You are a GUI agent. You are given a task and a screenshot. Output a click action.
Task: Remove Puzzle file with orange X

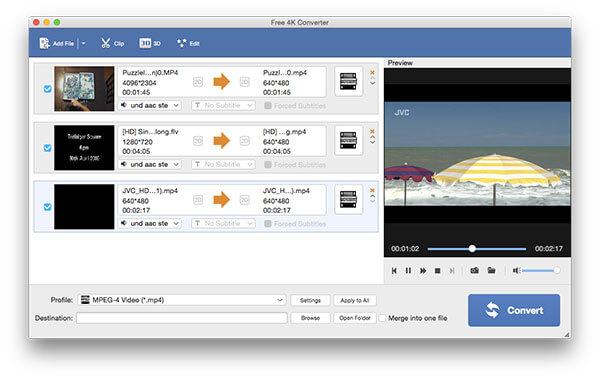[372, 72]
